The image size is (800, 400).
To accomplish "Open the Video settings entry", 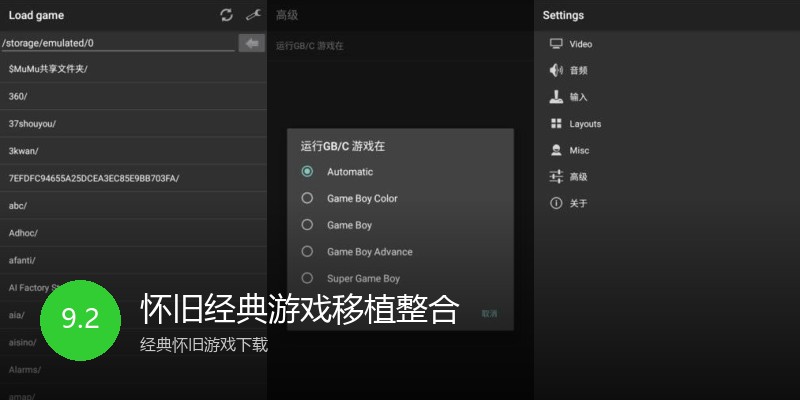I will pyautogui.click(x=667, y=44).
